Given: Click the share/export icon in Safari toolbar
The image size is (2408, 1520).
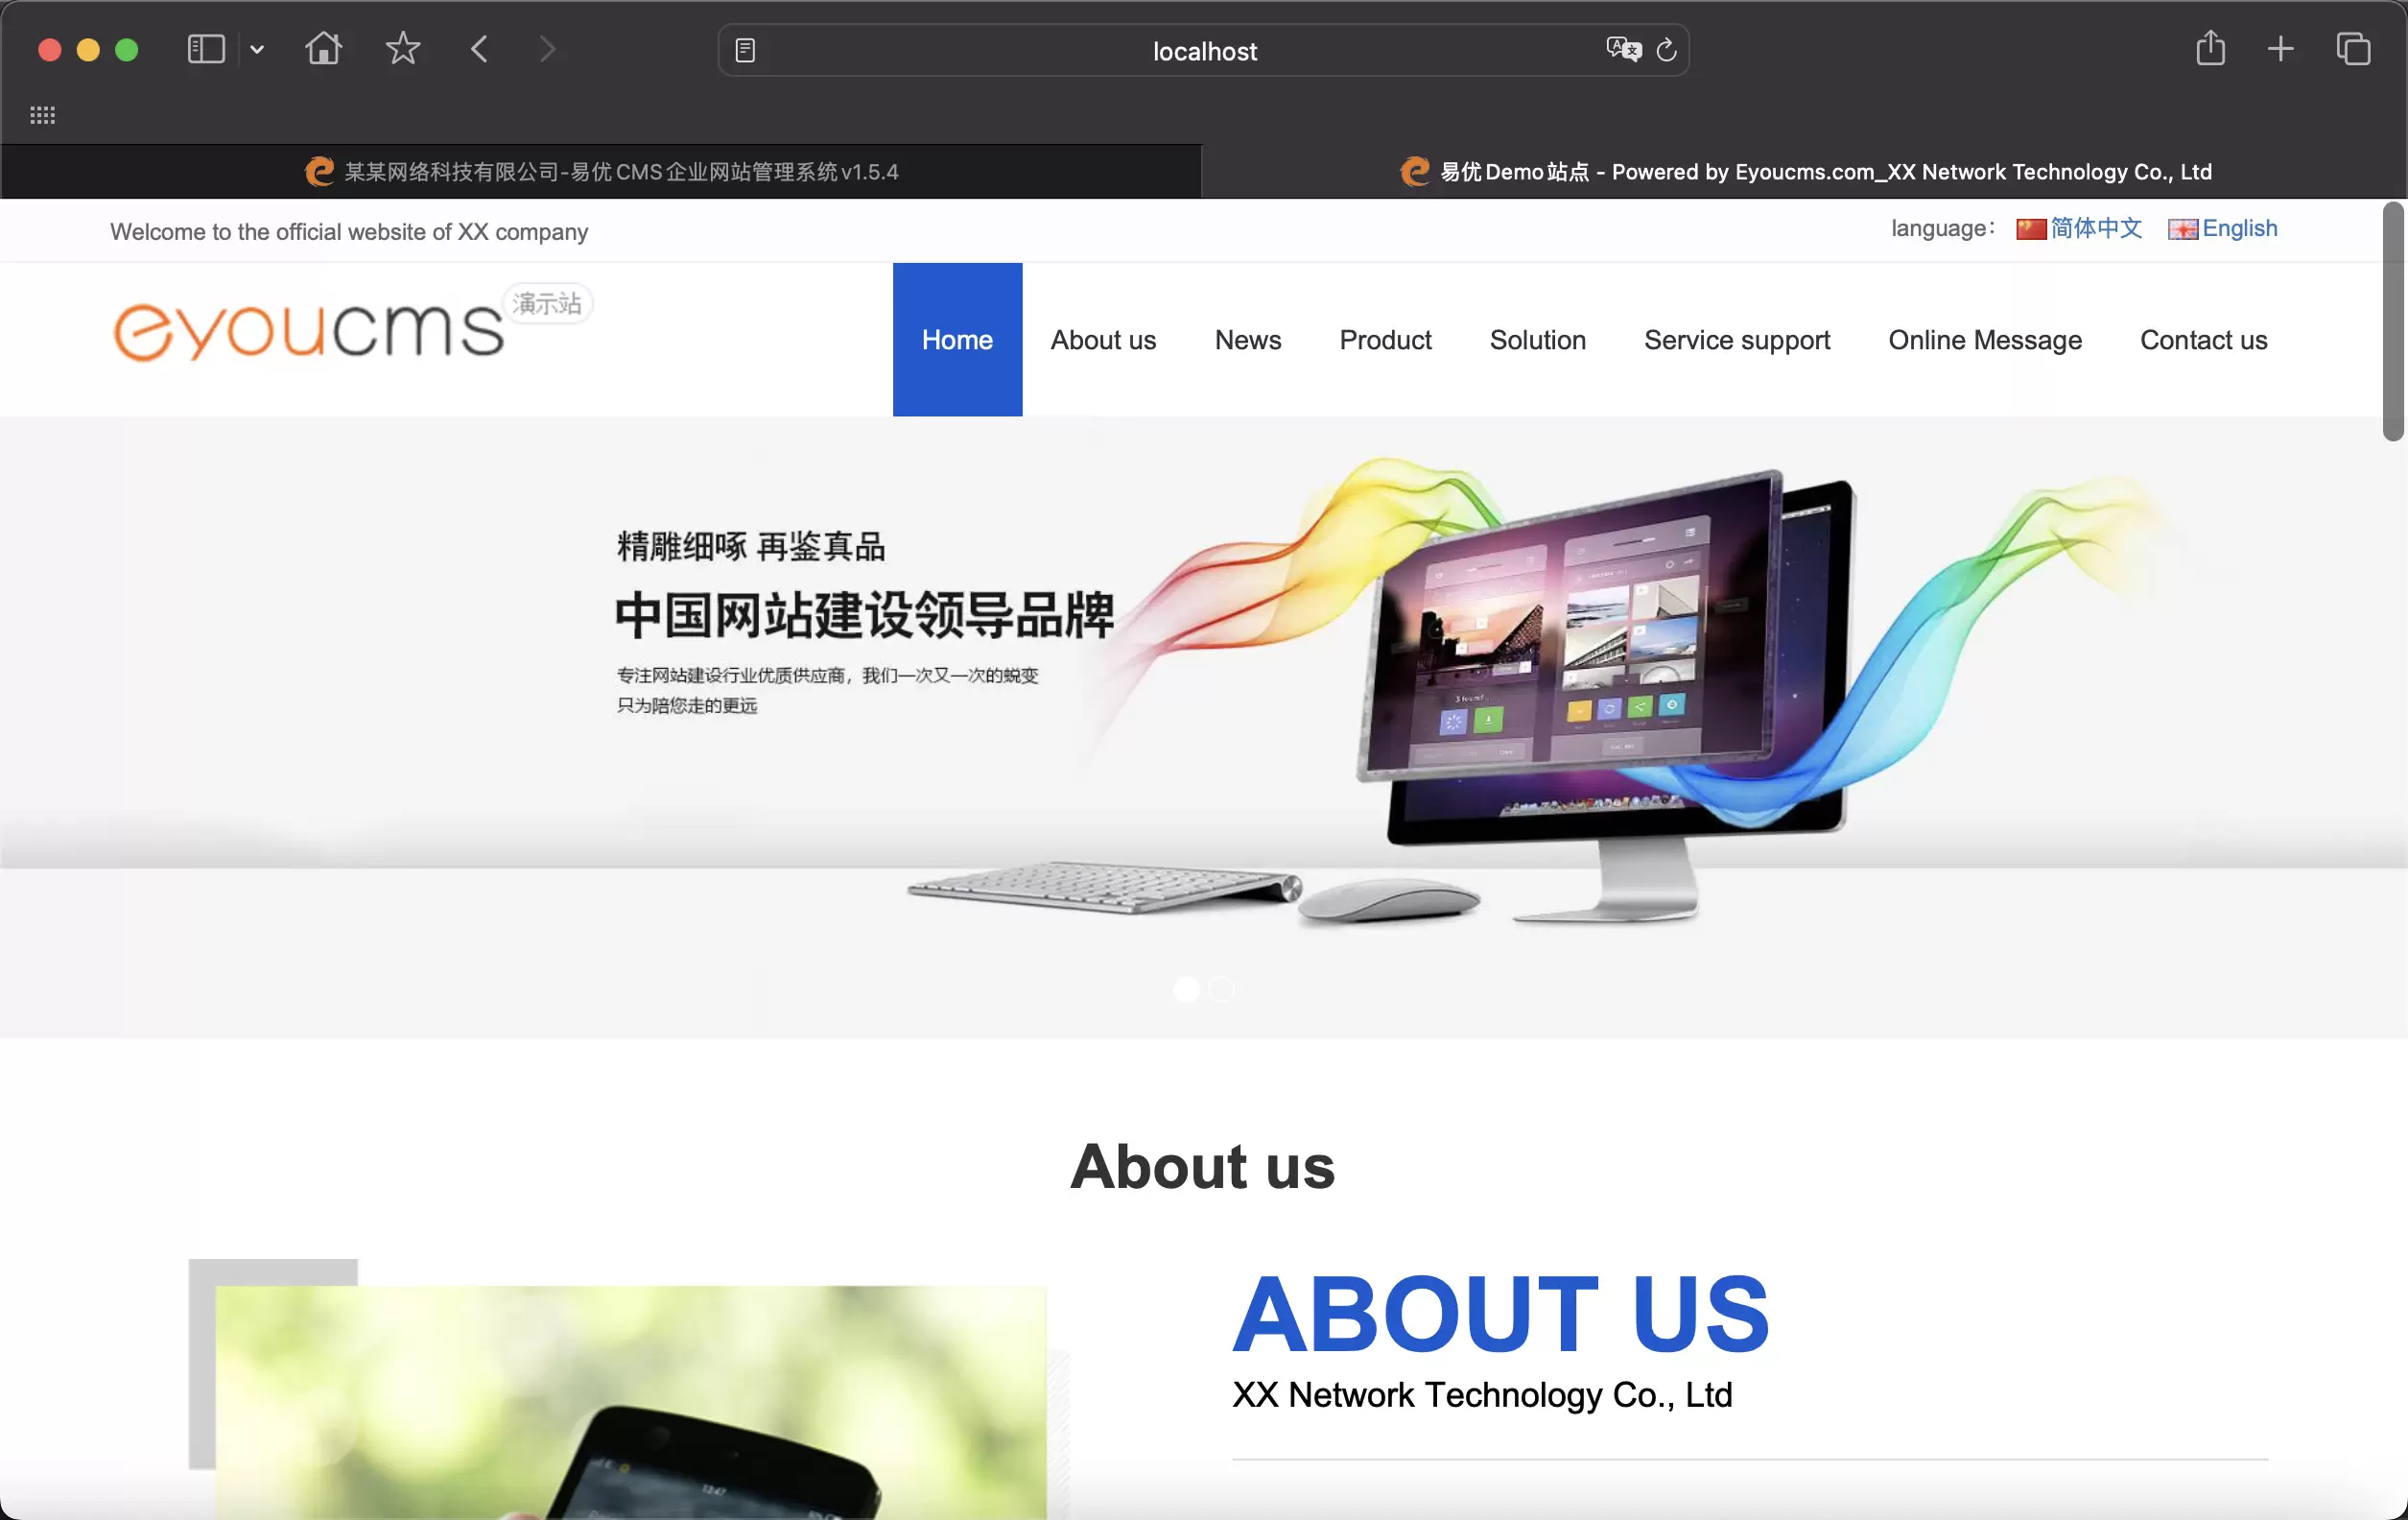Looking at the screenshot, I should [x=2208, y=49].
